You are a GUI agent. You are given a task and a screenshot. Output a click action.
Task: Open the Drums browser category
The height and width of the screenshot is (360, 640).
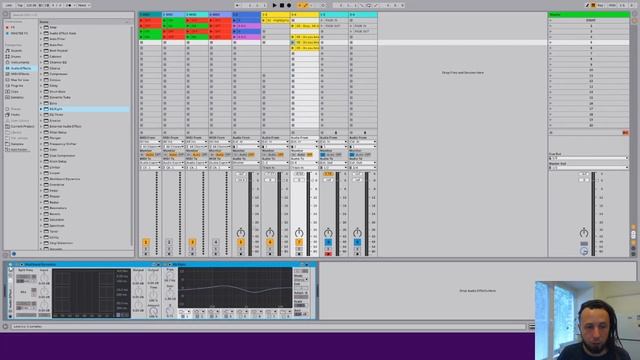click(x=16, y=57)
